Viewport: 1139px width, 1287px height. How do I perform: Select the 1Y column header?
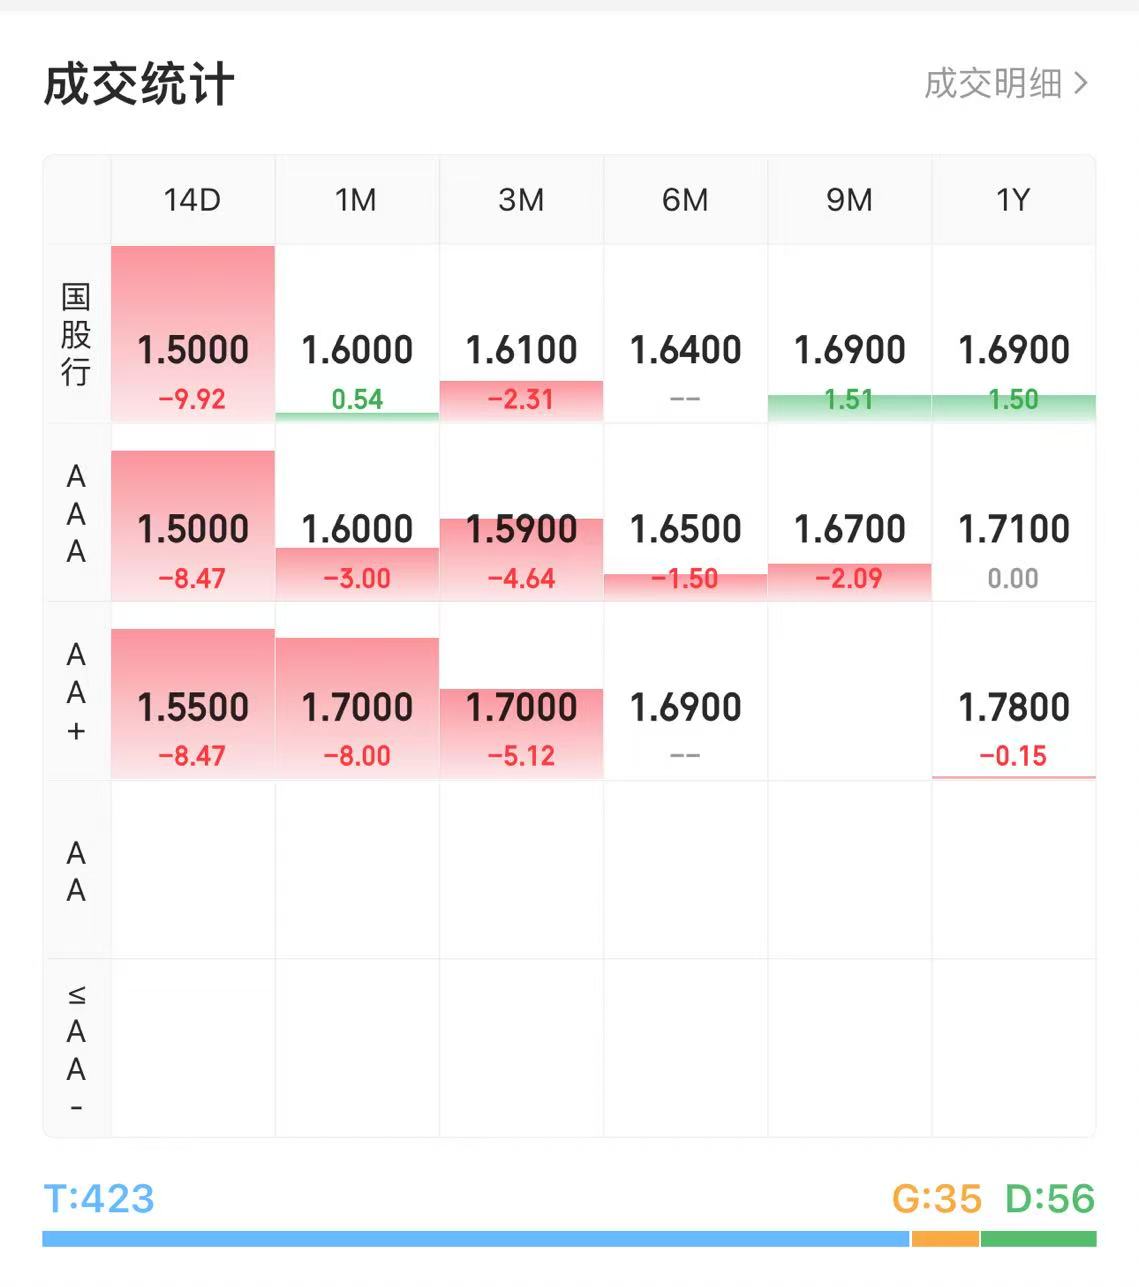pos(1013,200)
